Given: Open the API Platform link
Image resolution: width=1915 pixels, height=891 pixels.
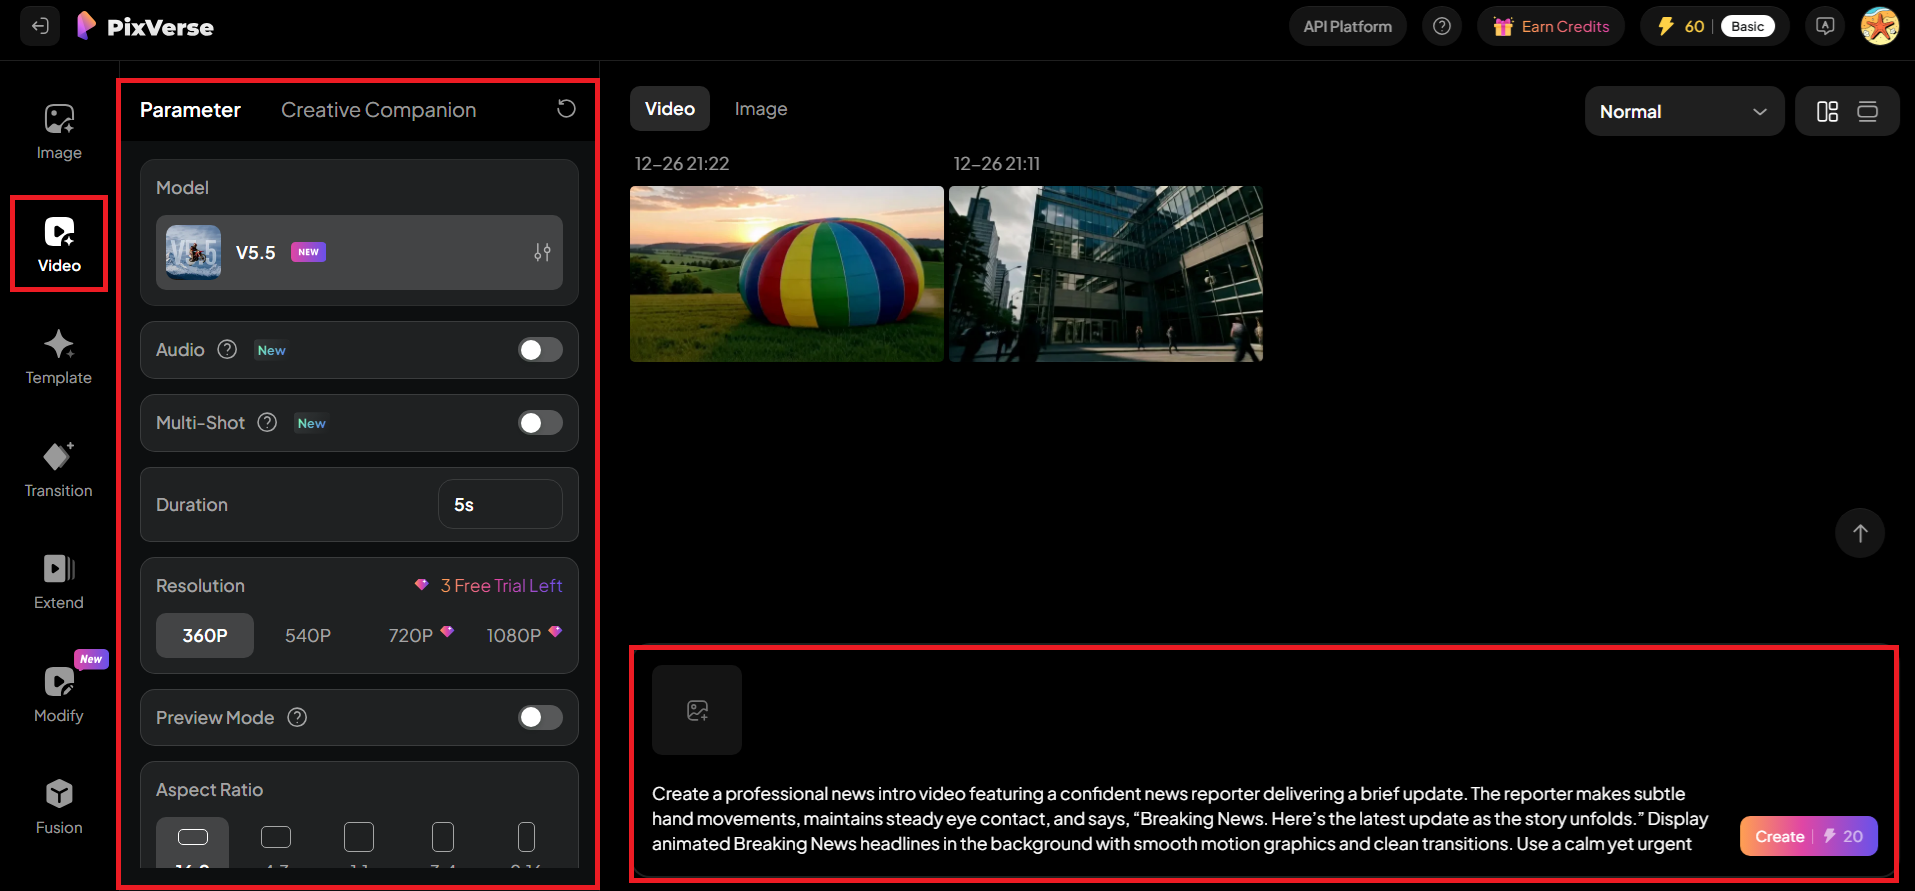Looking at the screenshot, I should pyautogui.click(x=1347, y=26).
